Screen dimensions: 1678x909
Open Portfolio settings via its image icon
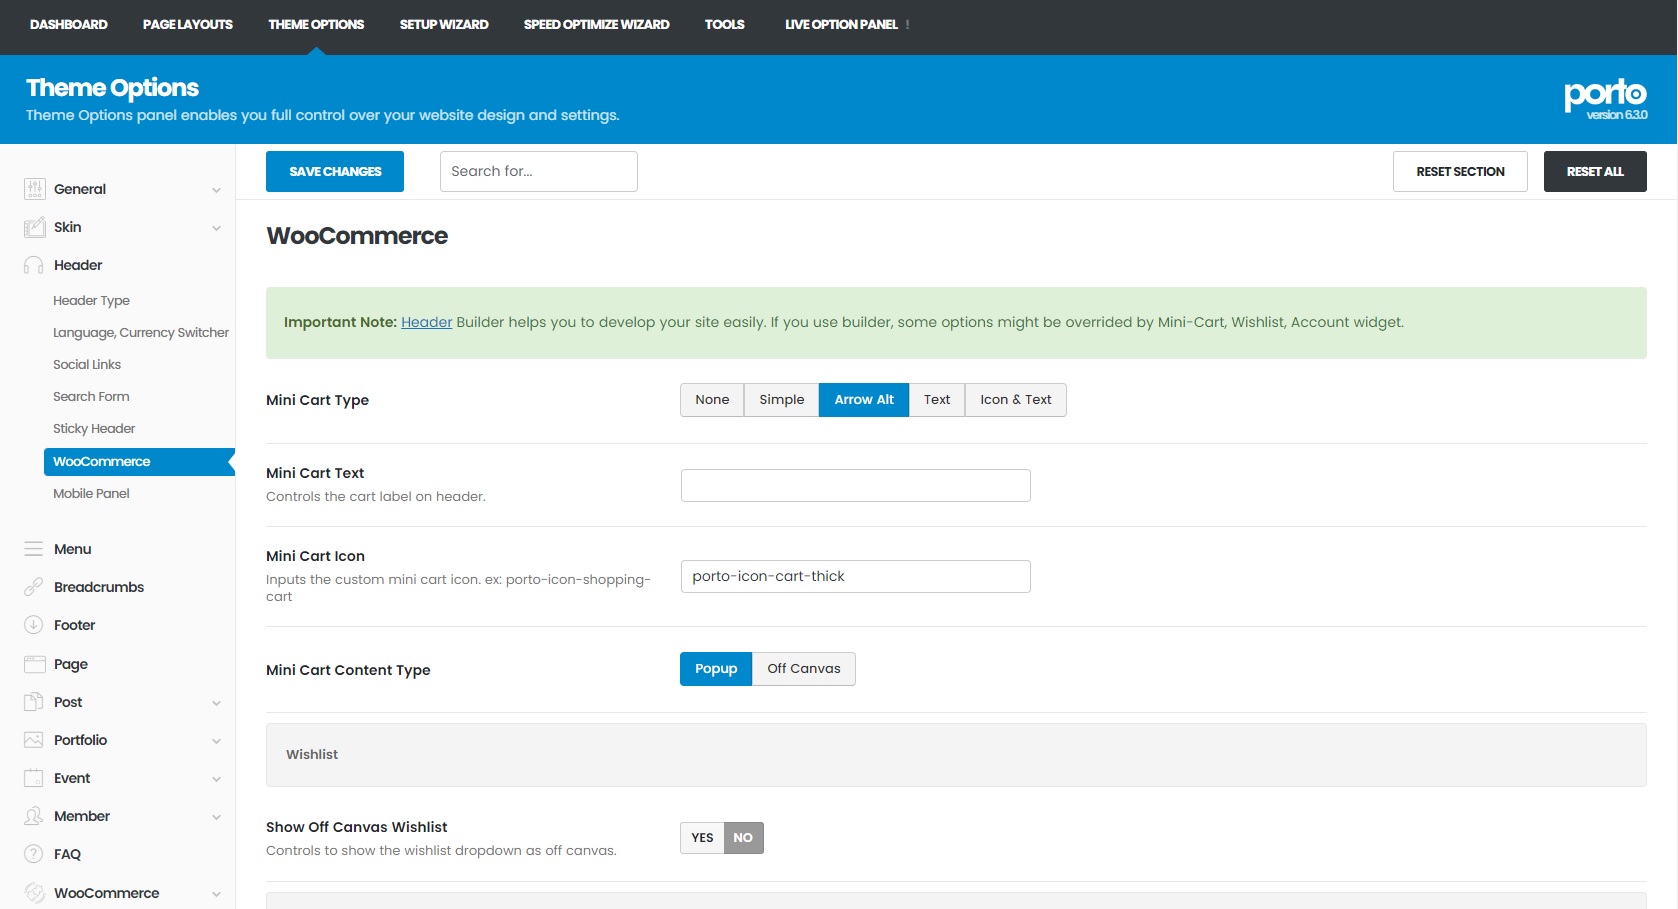[x=33, y=740]
